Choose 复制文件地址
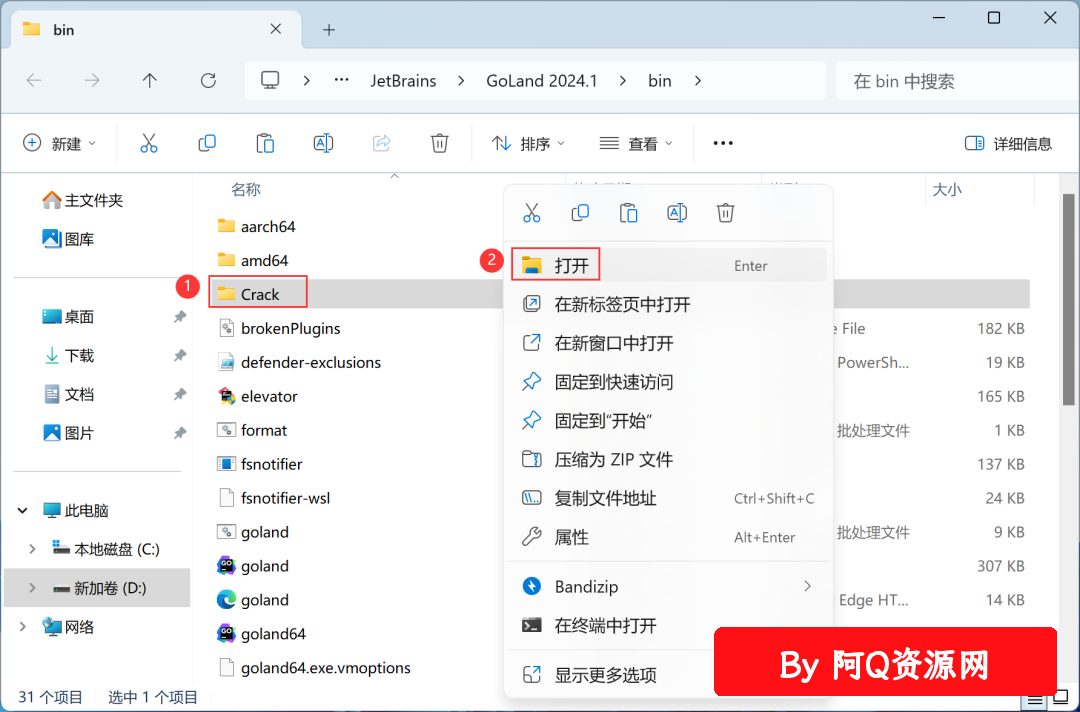This screenshot has height=712, width=1080. (x=667, y=498)
